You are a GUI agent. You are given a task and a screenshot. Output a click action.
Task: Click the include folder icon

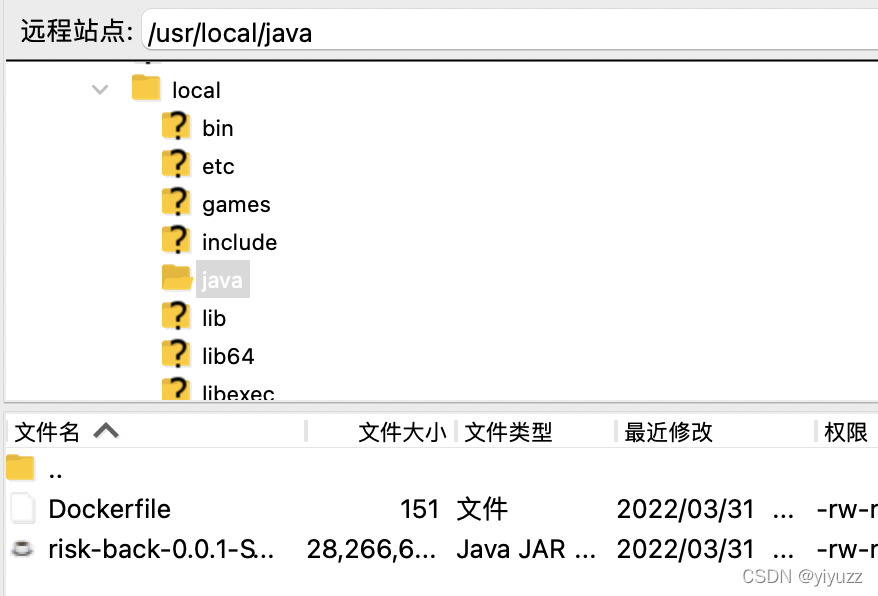(175, 241)
